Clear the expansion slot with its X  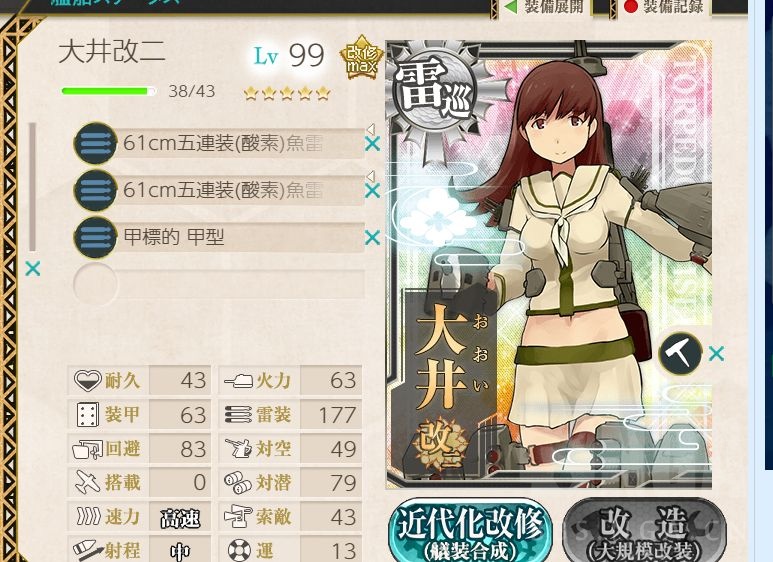(716, 353)
